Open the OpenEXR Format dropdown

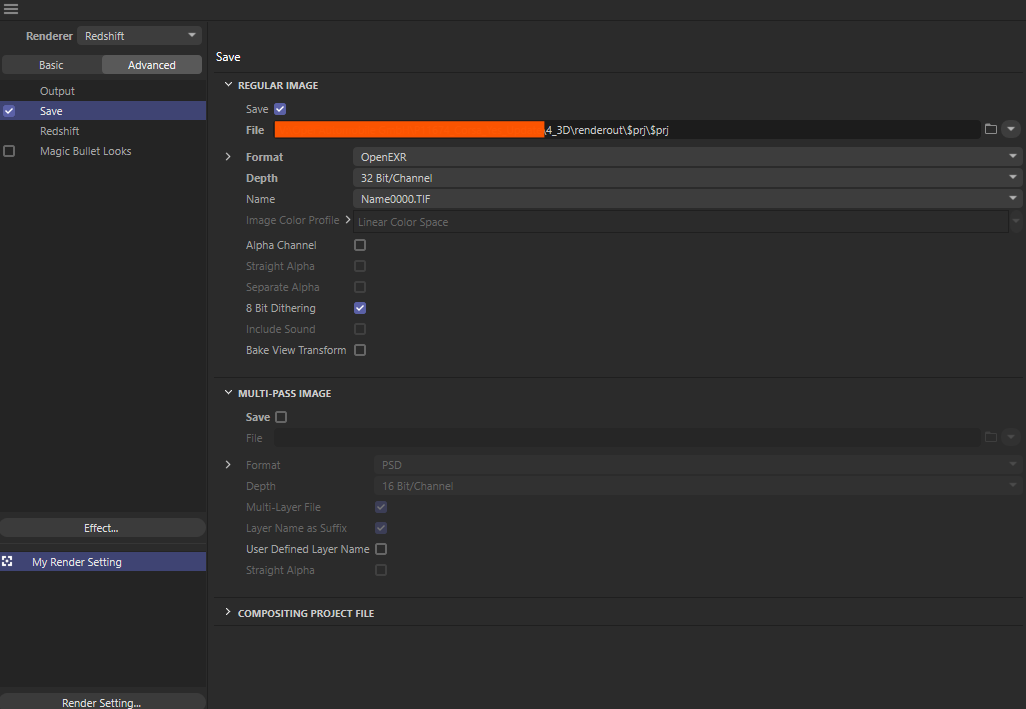(686, 157)
